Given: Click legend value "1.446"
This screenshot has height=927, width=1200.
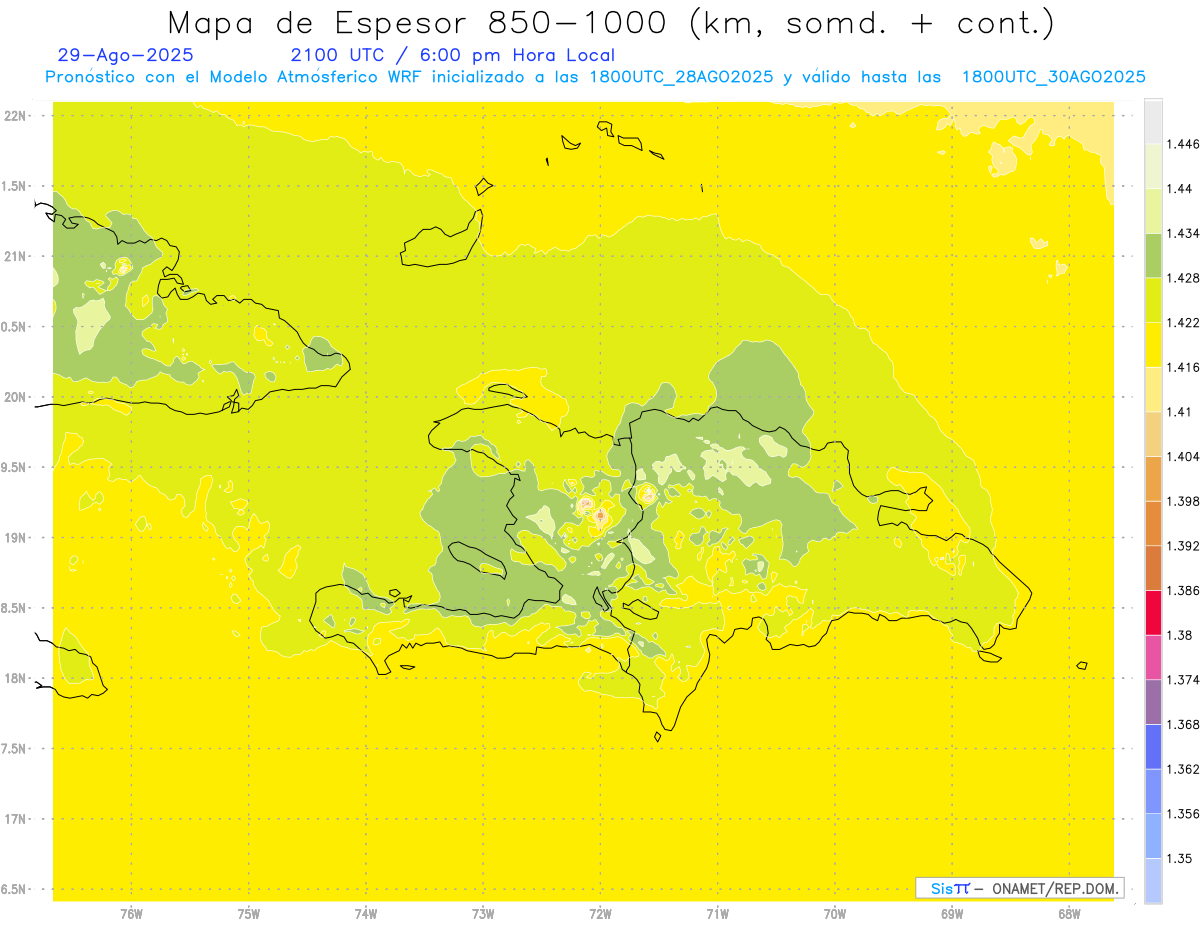Looking at the screenshot, I should tap(1183, 145).
